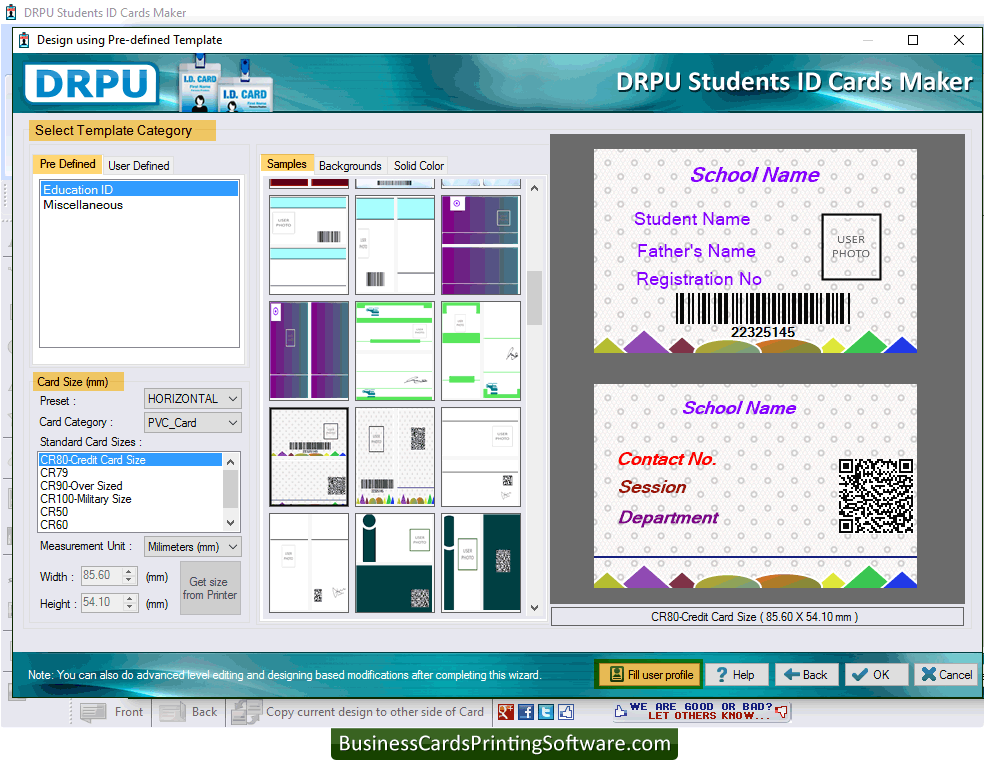Choose green blocks vertical template with signature
Image resolution: width=984 pixels, height=760 pixels.
click(481, 351)
